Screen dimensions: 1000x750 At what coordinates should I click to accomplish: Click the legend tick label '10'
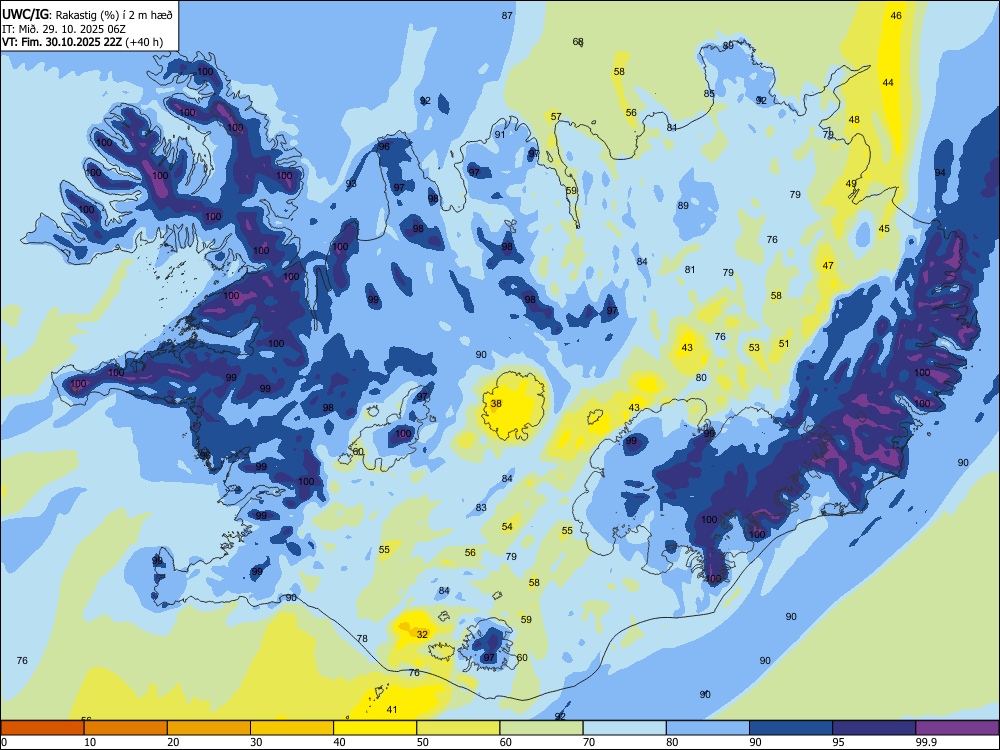pyautogui.click(x=90, y=742)
